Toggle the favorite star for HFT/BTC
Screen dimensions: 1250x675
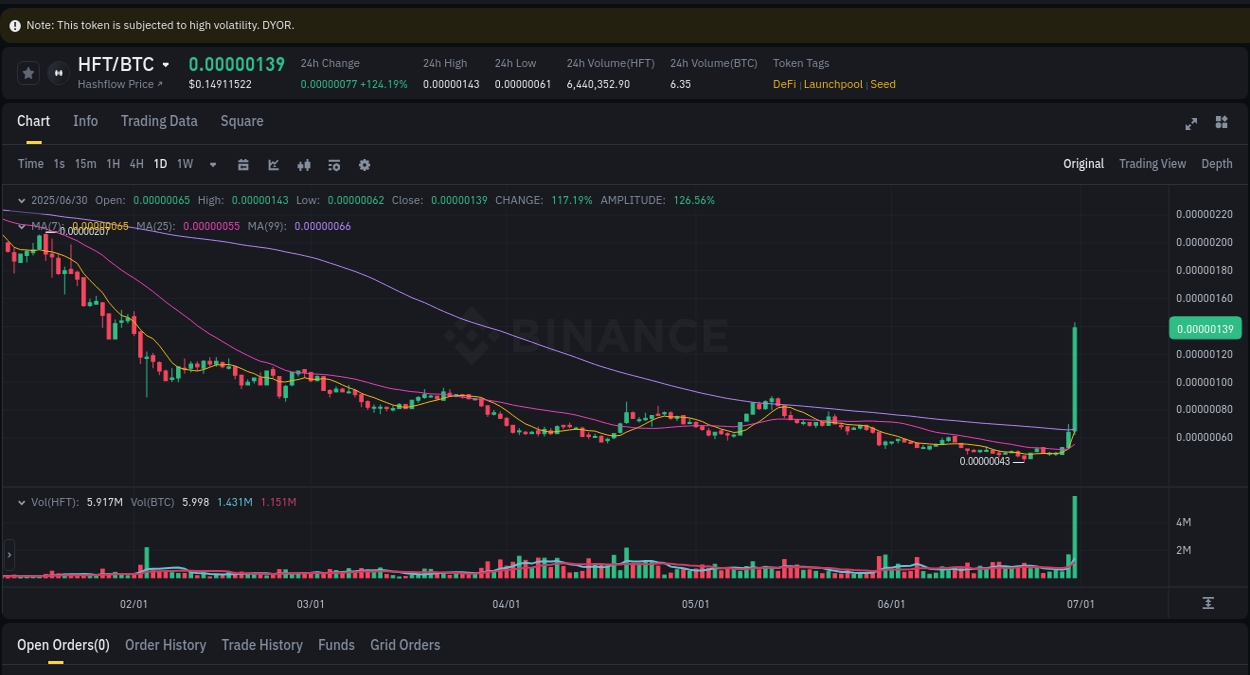[x=28, y=72]
